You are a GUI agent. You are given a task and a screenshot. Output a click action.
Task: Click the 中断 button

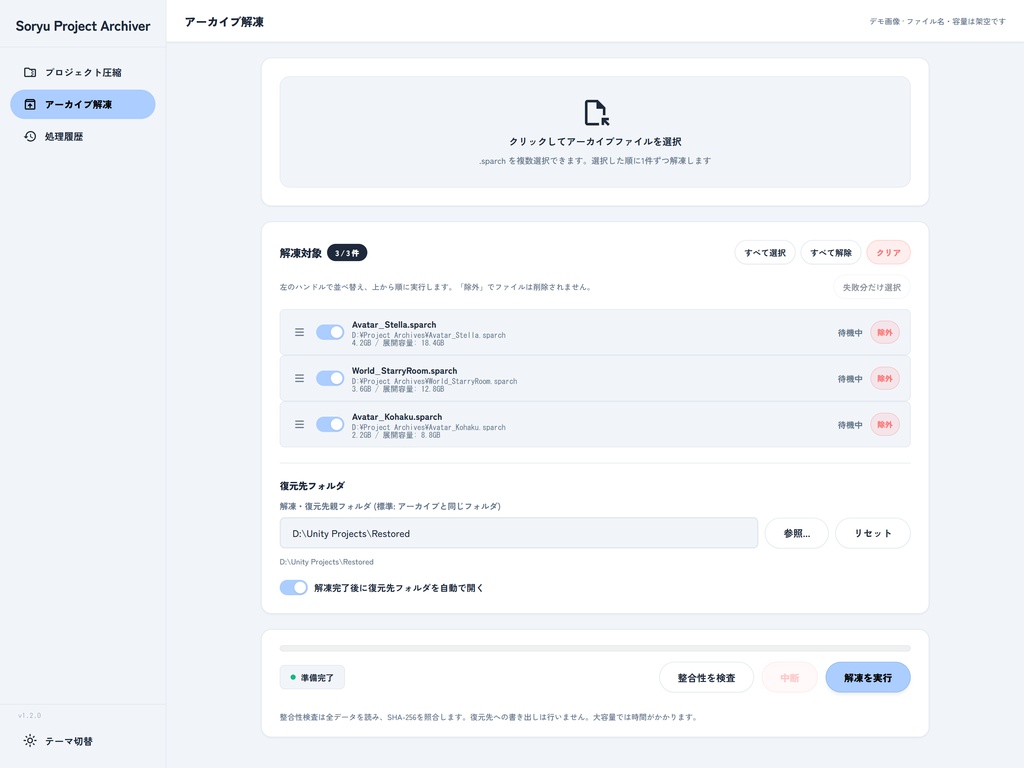click(790, 678)
